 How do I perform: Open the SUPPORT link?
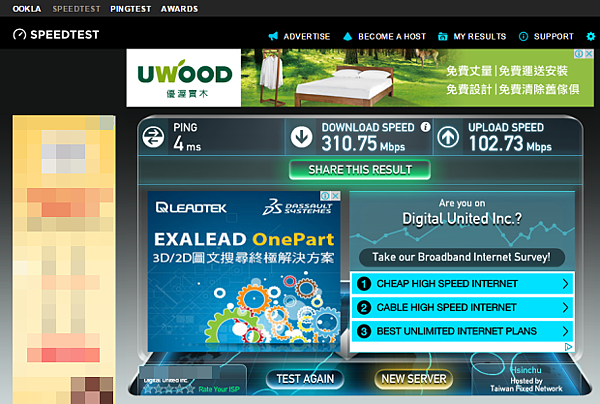point(553,36)
